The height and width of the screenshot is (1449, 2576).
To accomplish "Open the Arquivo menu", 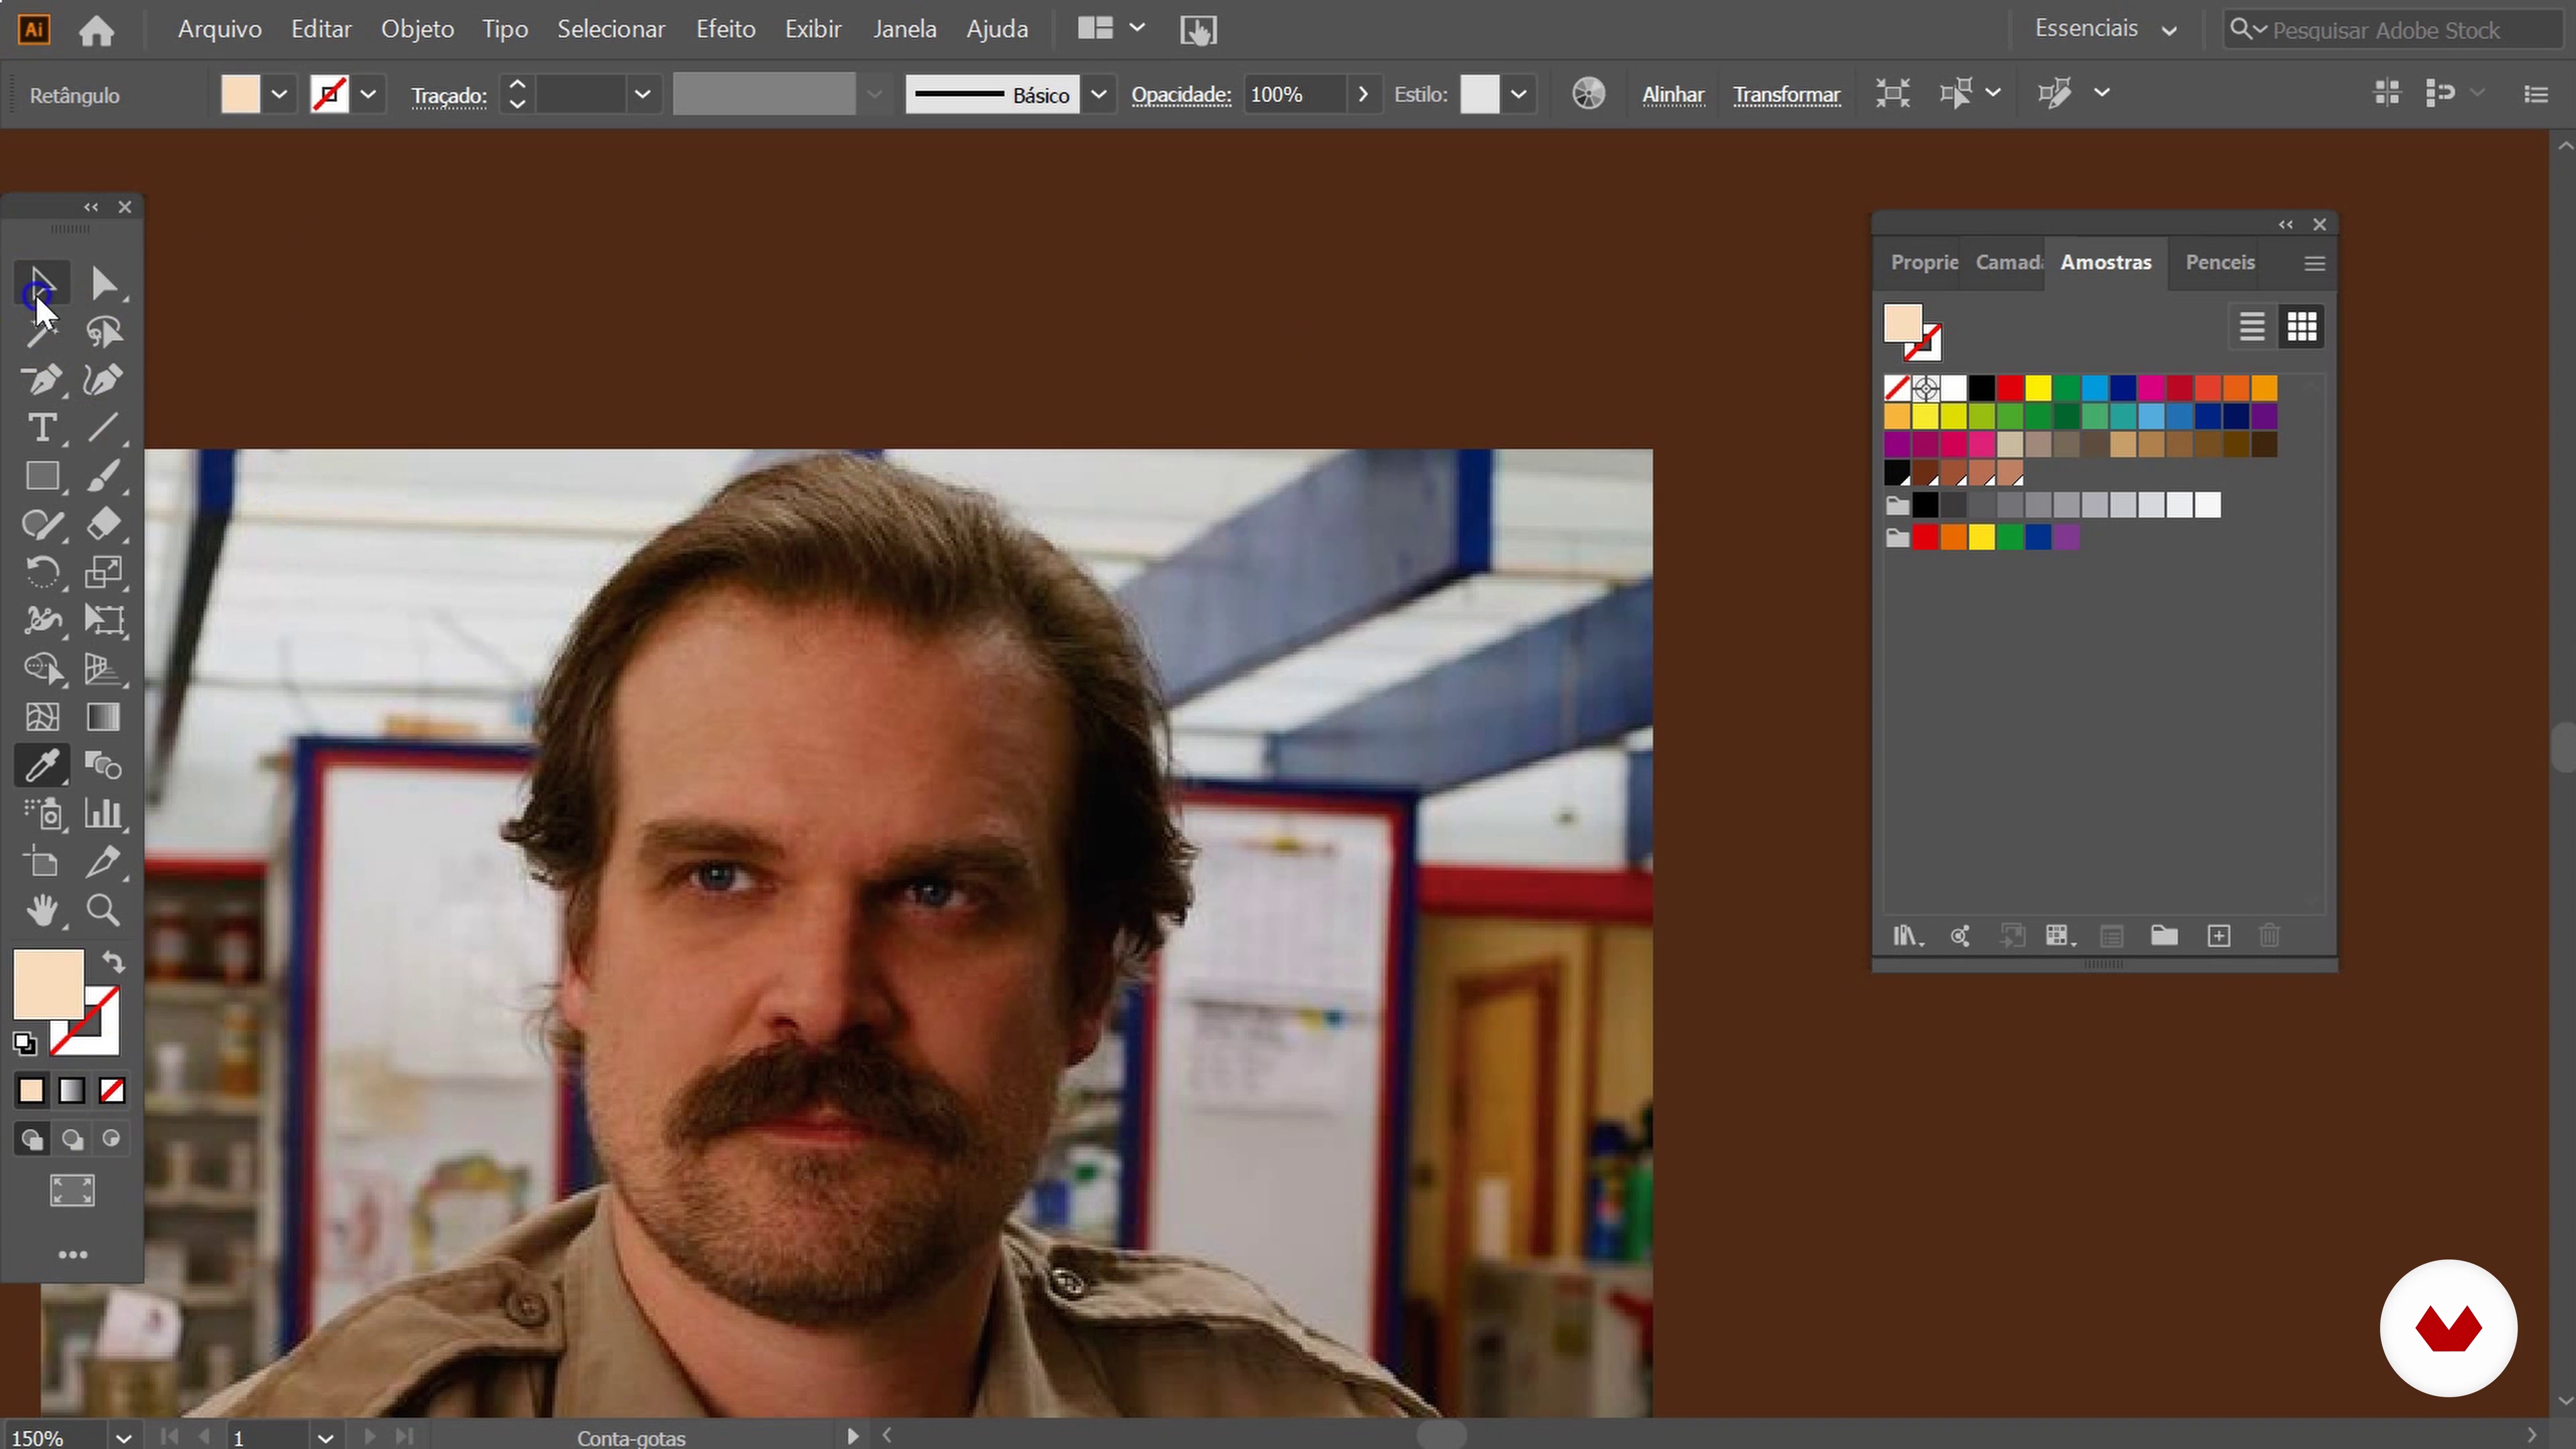I will (x=219, y=29).
